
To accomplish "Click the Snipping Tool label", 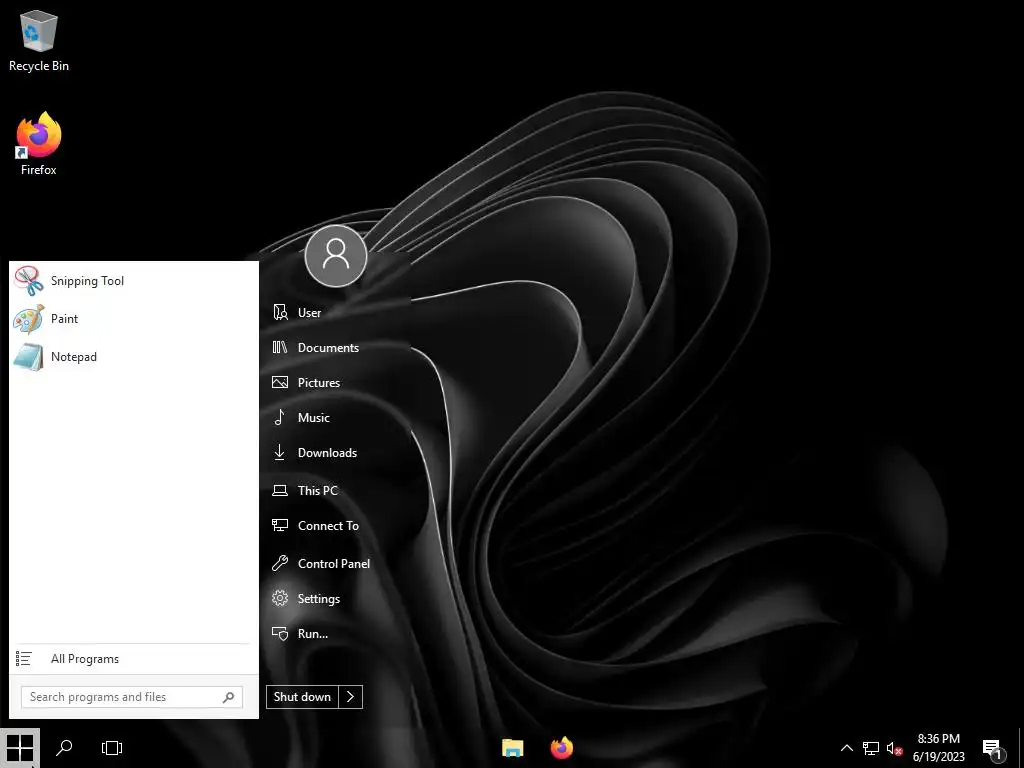I will pyautogui.click(x=88, y=281).
